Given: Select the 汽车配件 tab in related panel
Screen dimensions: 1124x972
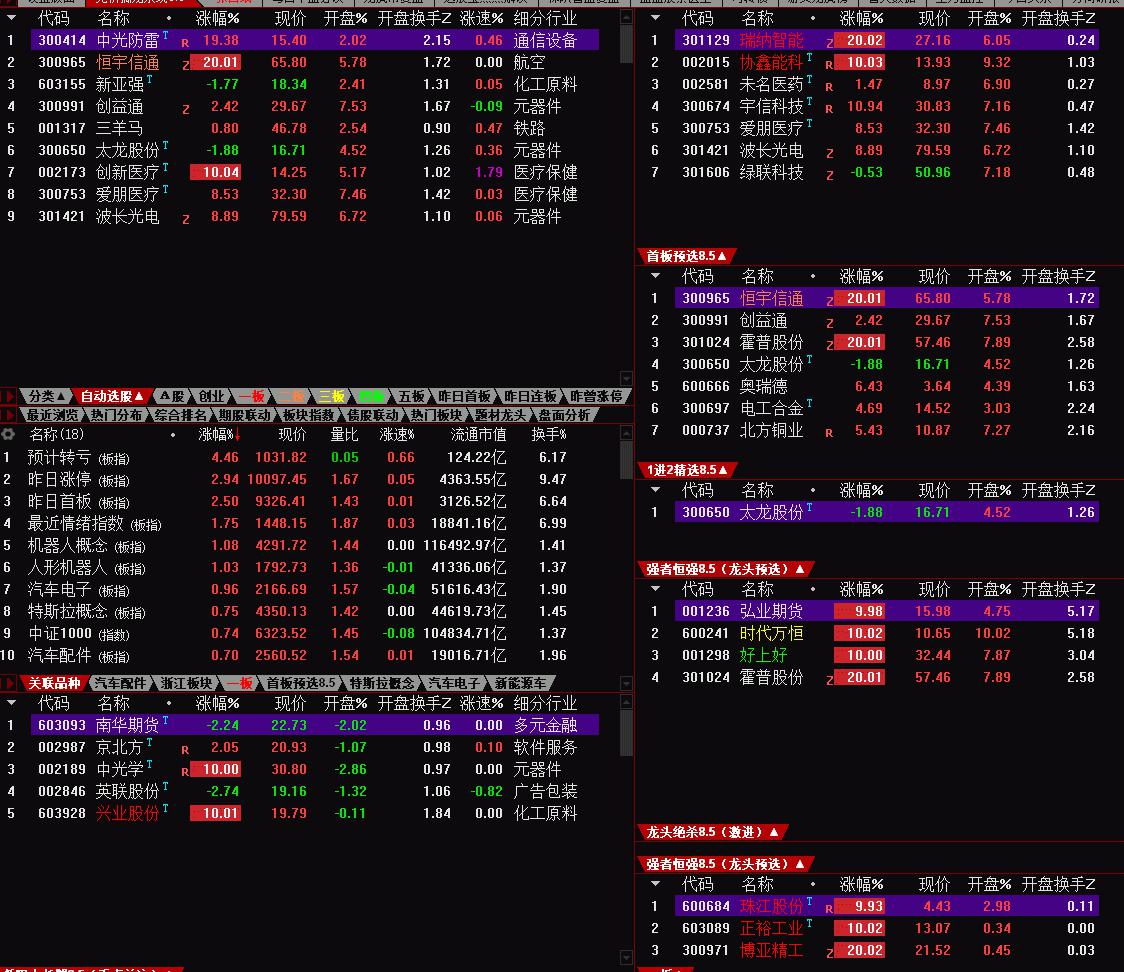Looking at the screenshot, I should pyautogui.click(x=120, y=684).
